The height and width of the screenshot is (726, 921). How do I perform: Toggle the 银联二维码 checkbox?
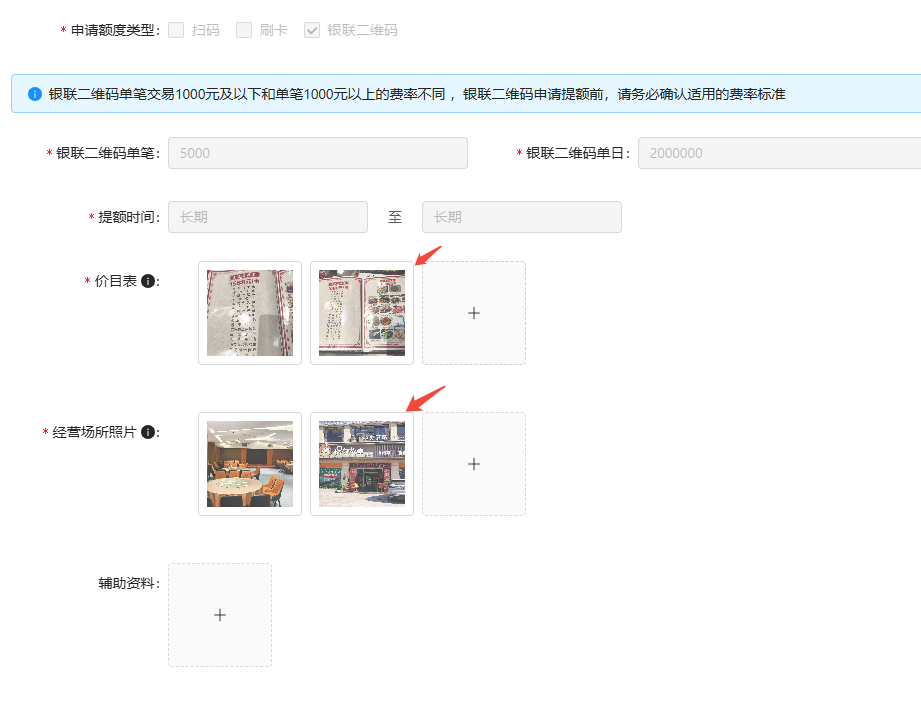tap(312, 30)
